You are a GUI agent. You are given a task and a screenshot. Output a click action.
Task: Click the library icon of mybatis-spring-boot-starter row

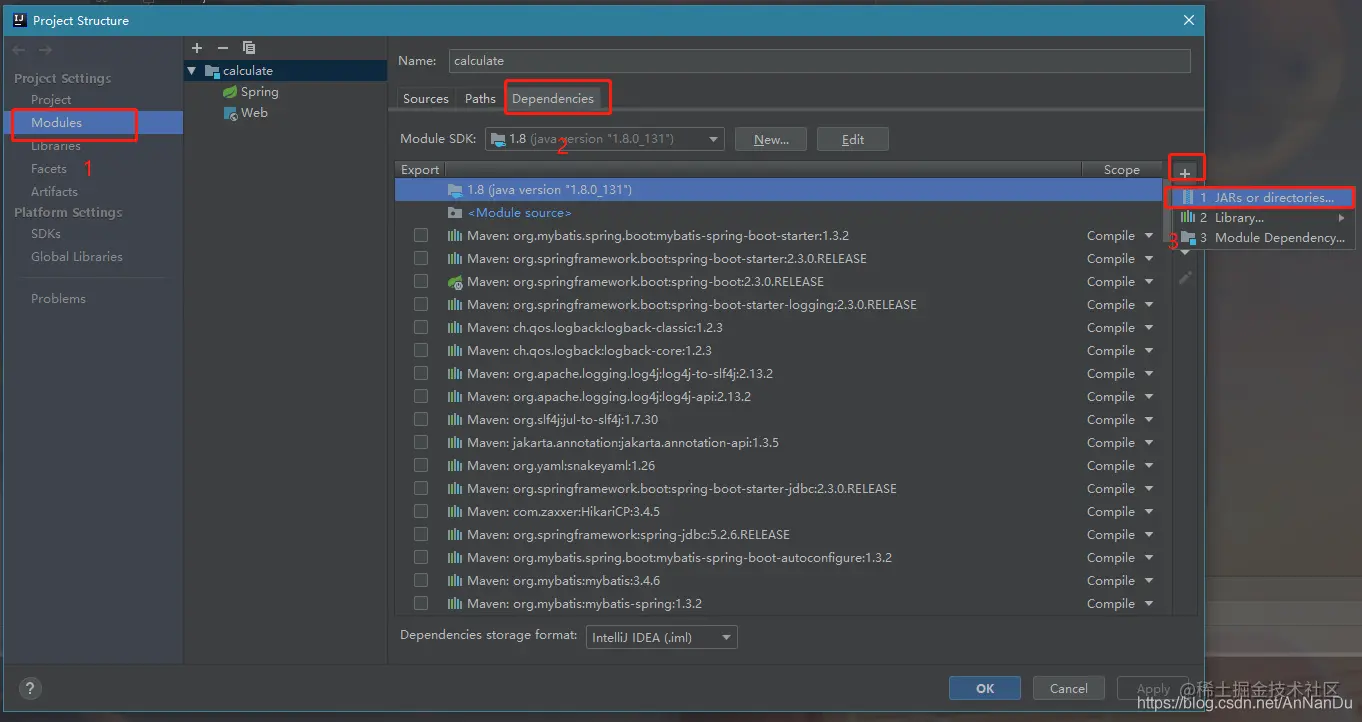(x=455, y=236)
